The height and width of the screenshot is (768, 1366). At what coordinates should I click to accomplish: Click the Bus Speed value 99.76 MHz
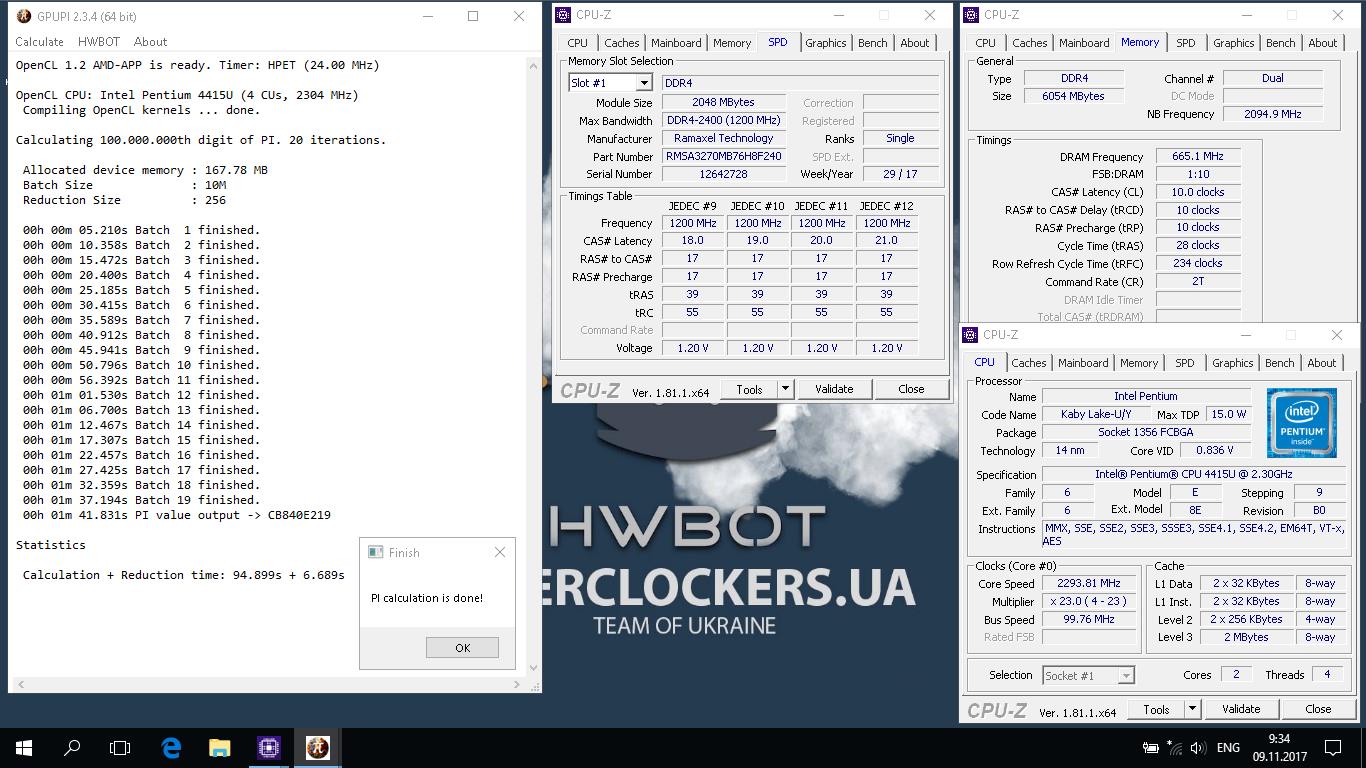(1090, 620)
